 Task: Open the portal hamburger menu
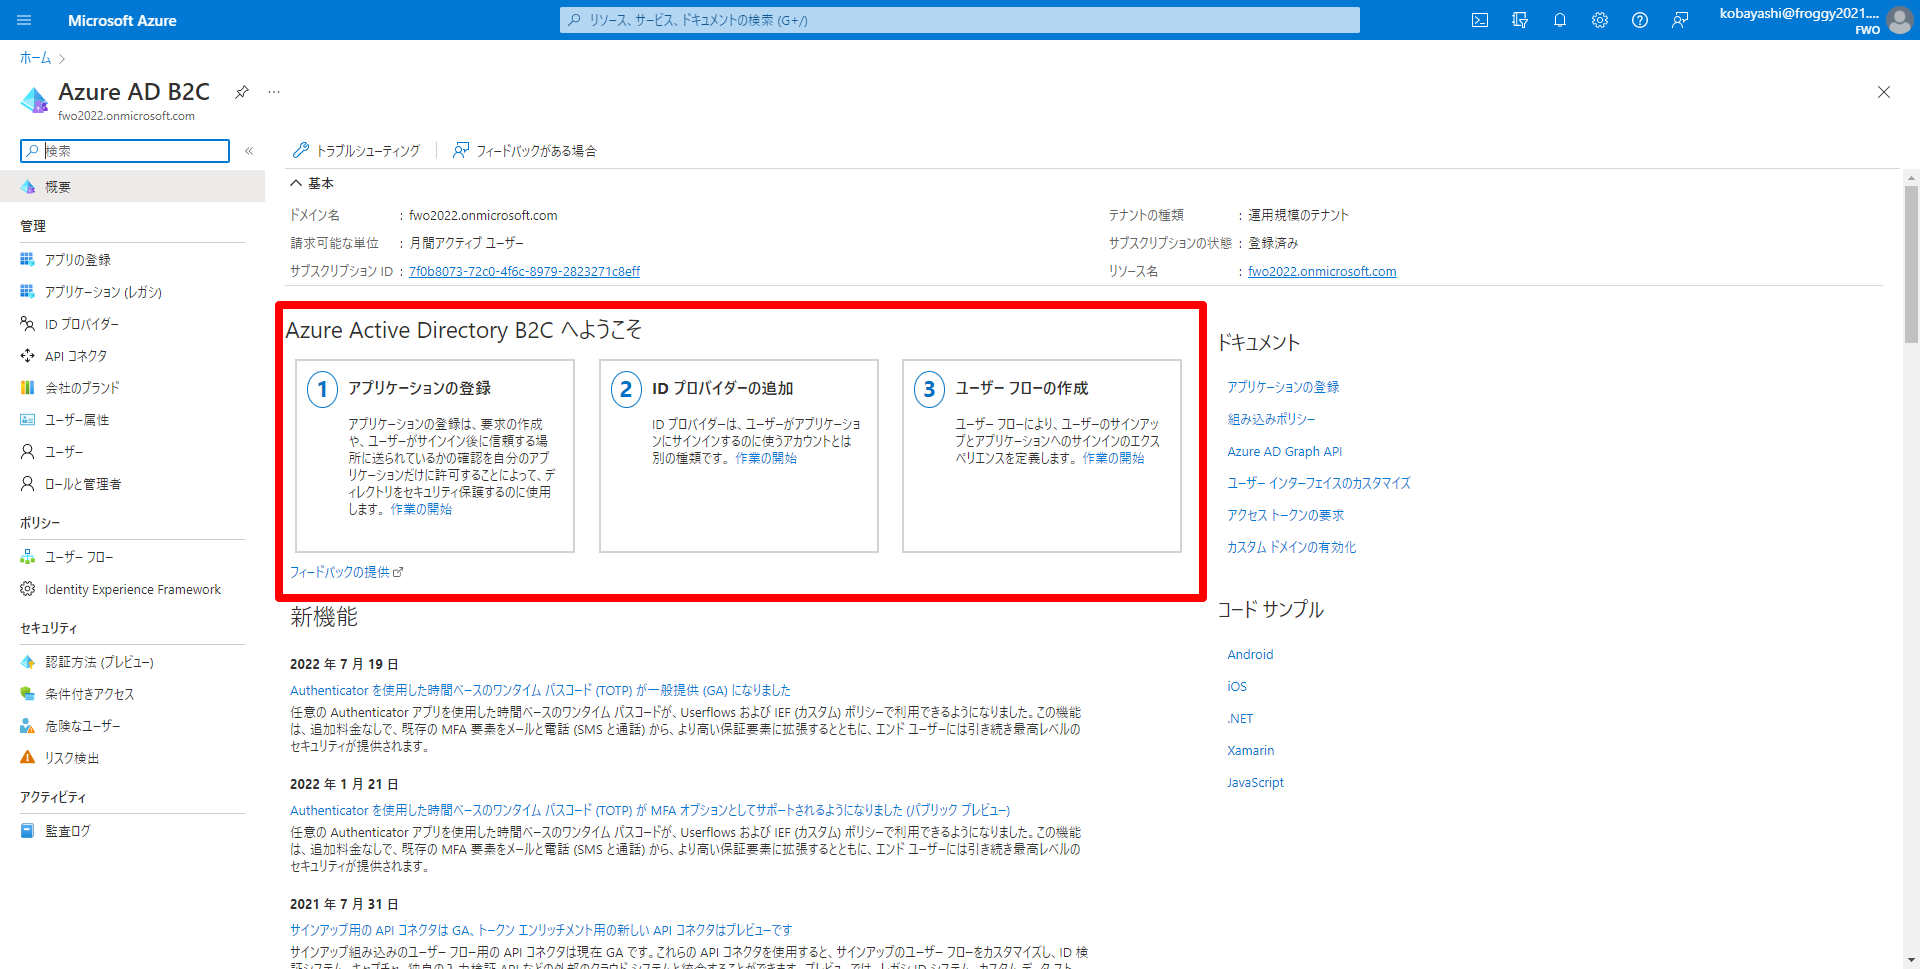24,20
